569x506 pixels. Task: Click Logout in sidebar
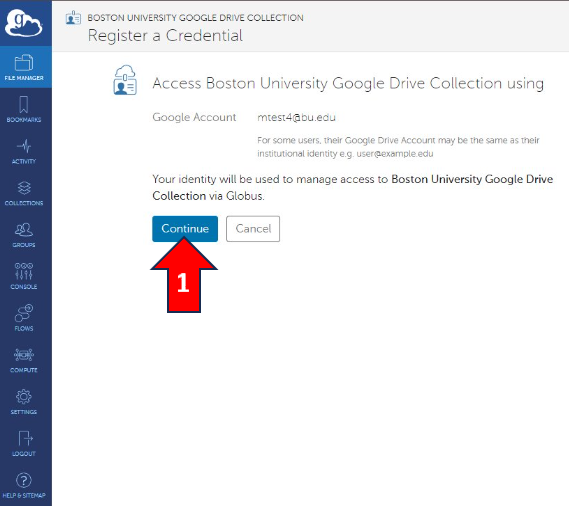click(24, 443)
